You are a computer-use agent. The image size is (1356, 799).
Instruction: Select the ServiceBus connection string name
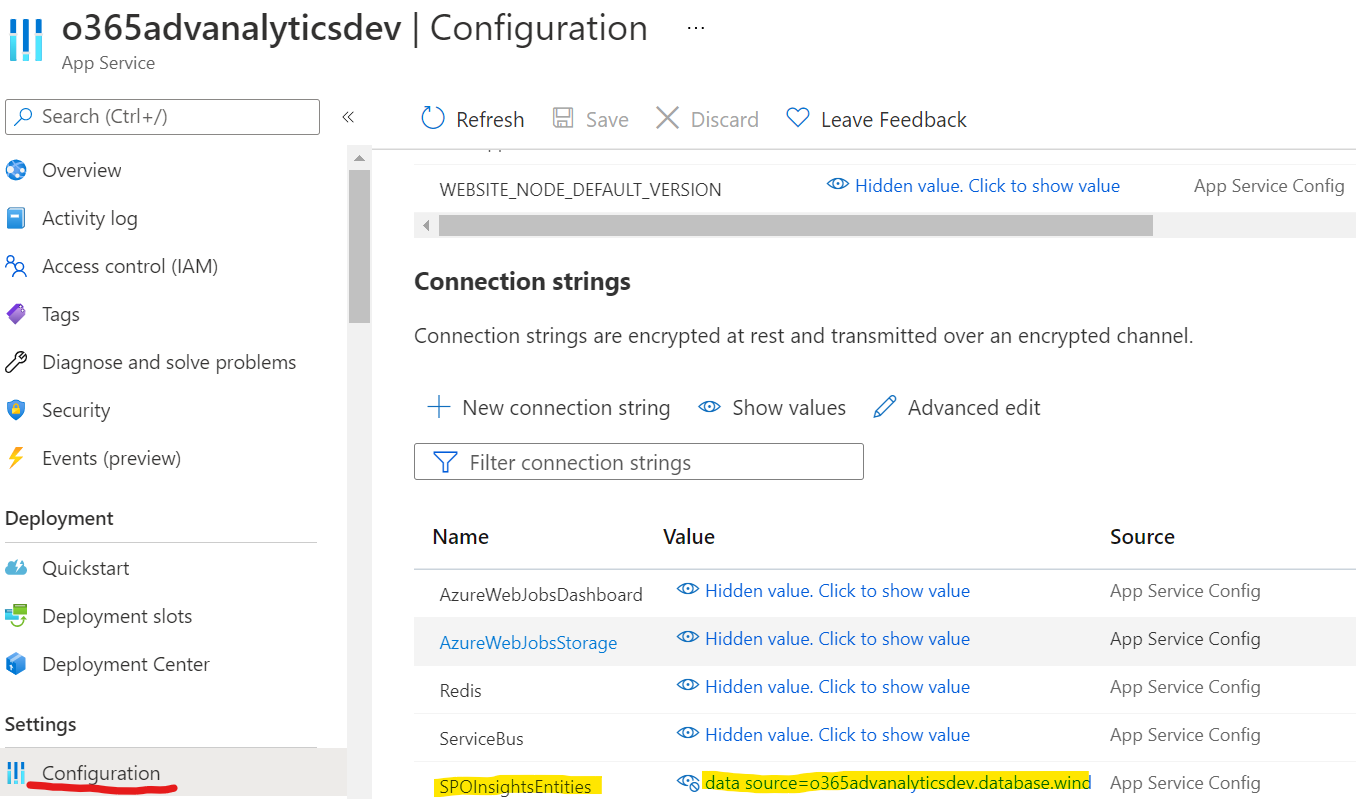pyautogui.click(x=481, y=739)
